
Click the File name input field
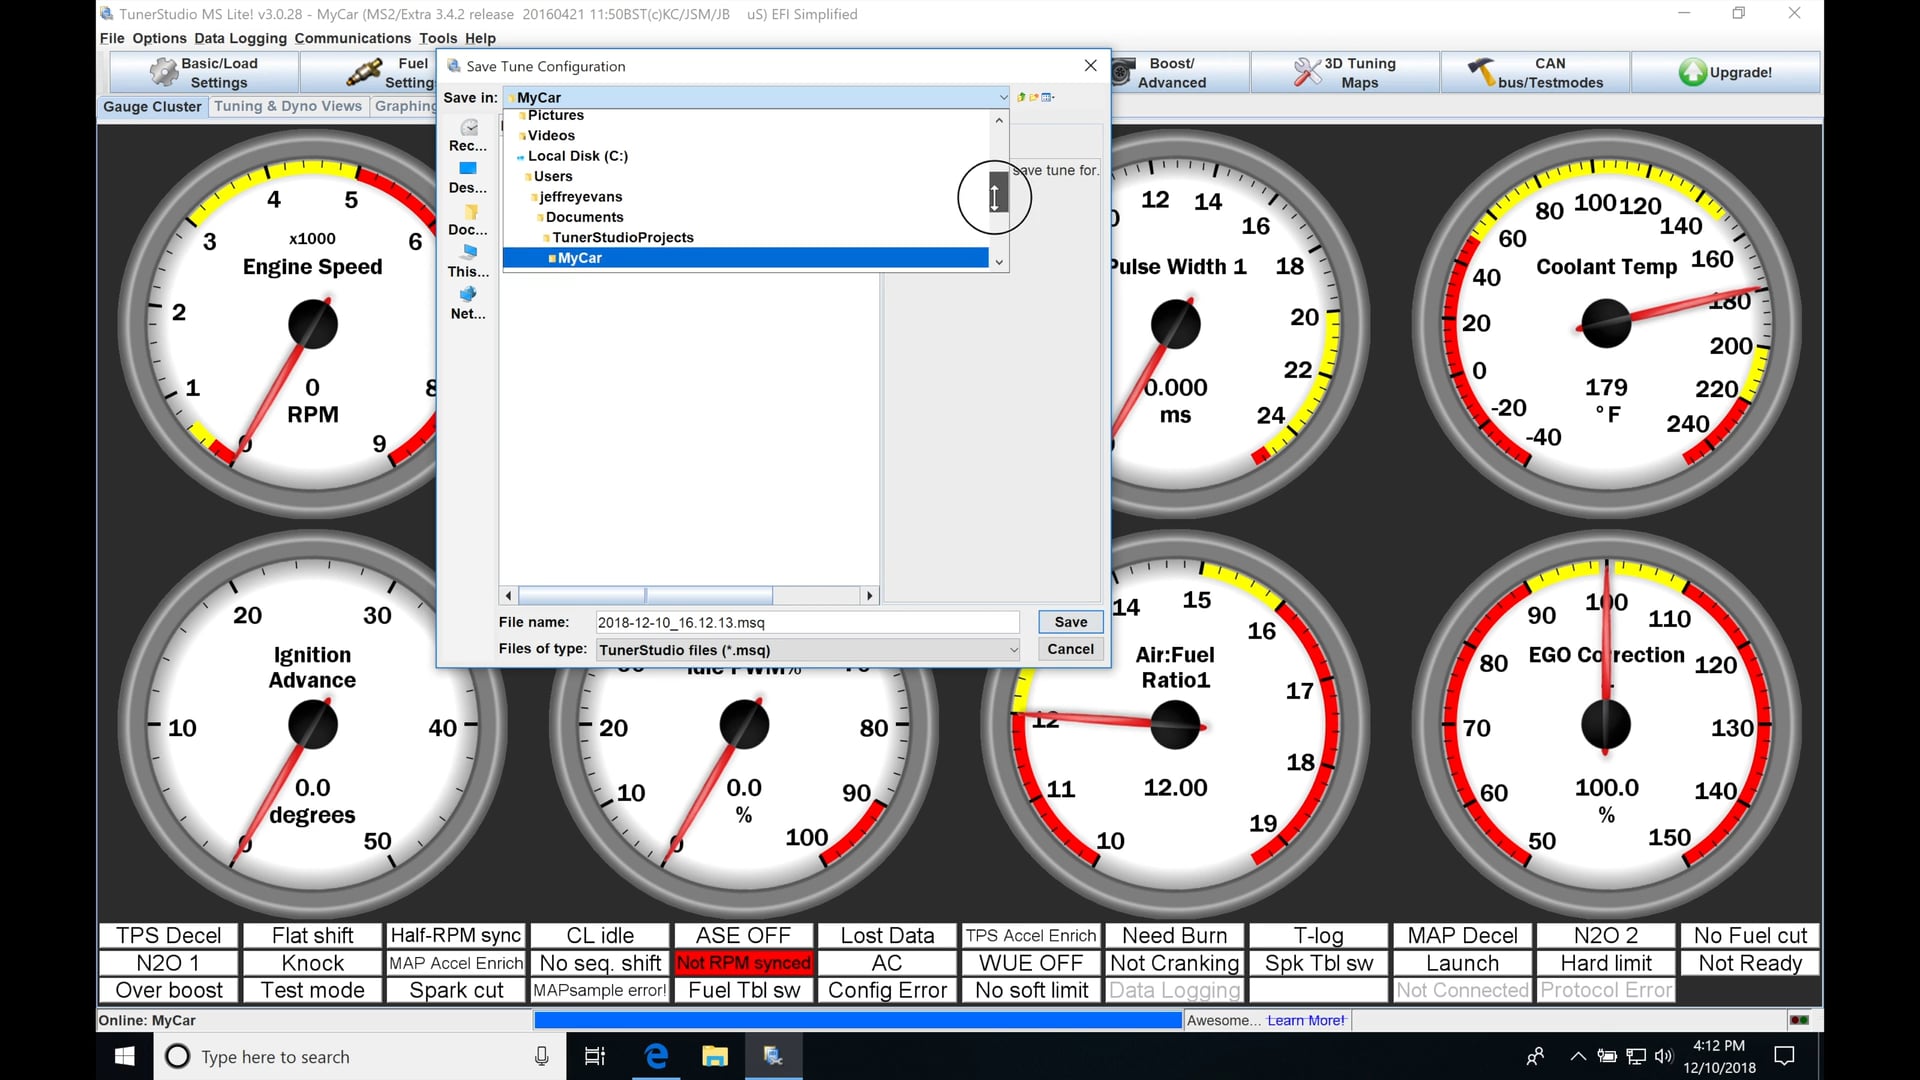tap(806, 622)
